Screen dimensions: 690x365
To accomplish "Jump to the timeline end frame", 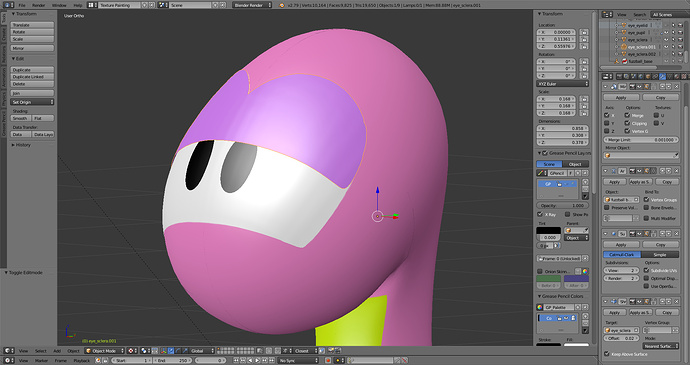I will point(273,361).
